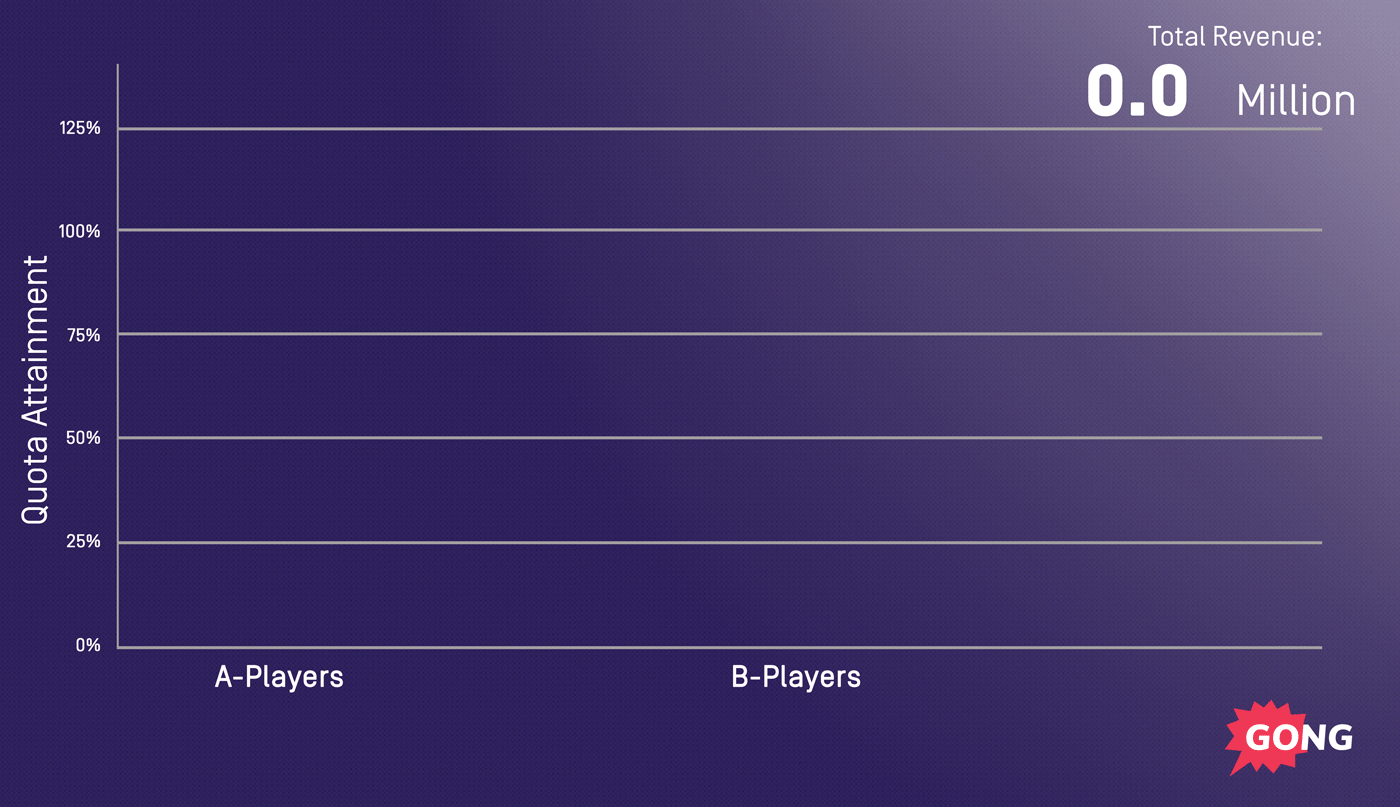Click the 75% axis label
This screenshot has height=807, width=1400.
[x=83, y=335]
